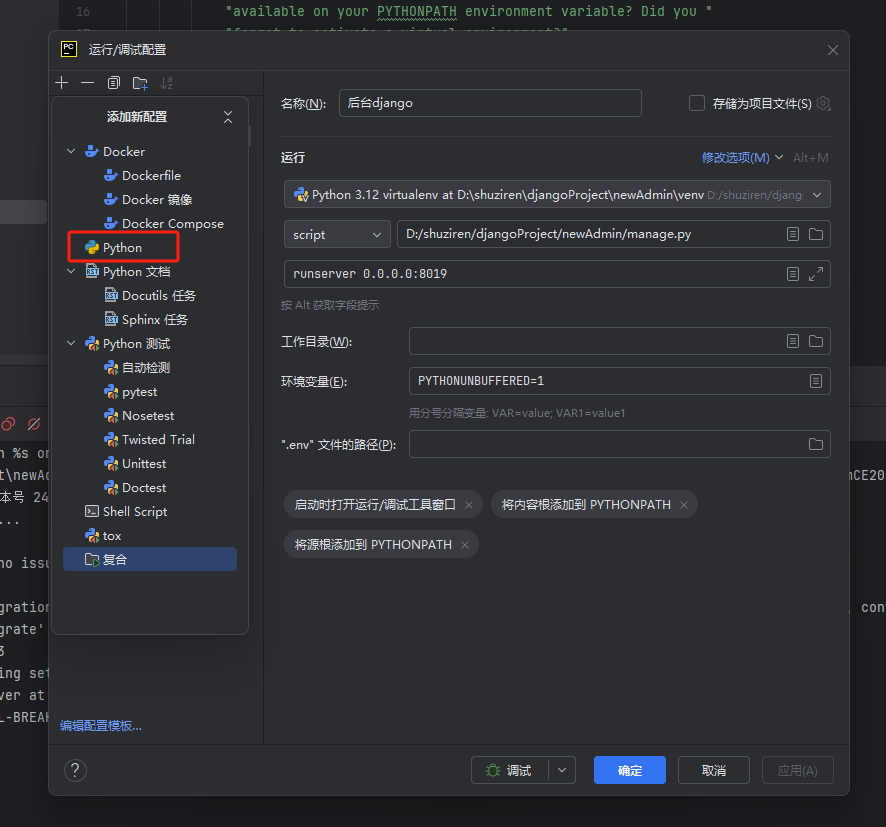
Task: Choose pytest from the configuration list
Action: tap(139, 392)
